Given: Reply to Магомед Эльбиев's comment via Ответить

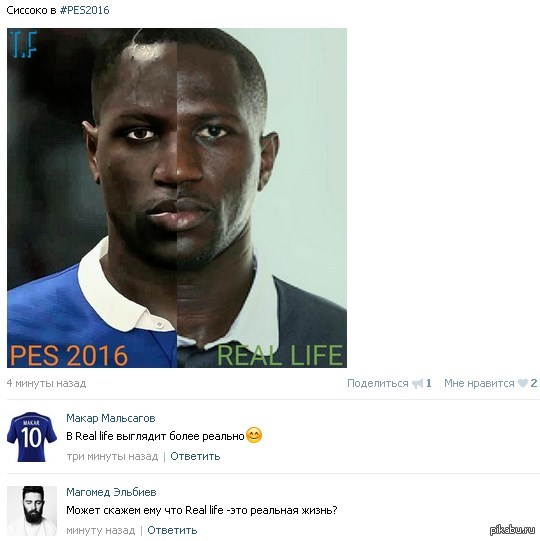Looking at the screenshot, I should click(x=172, y=530).
